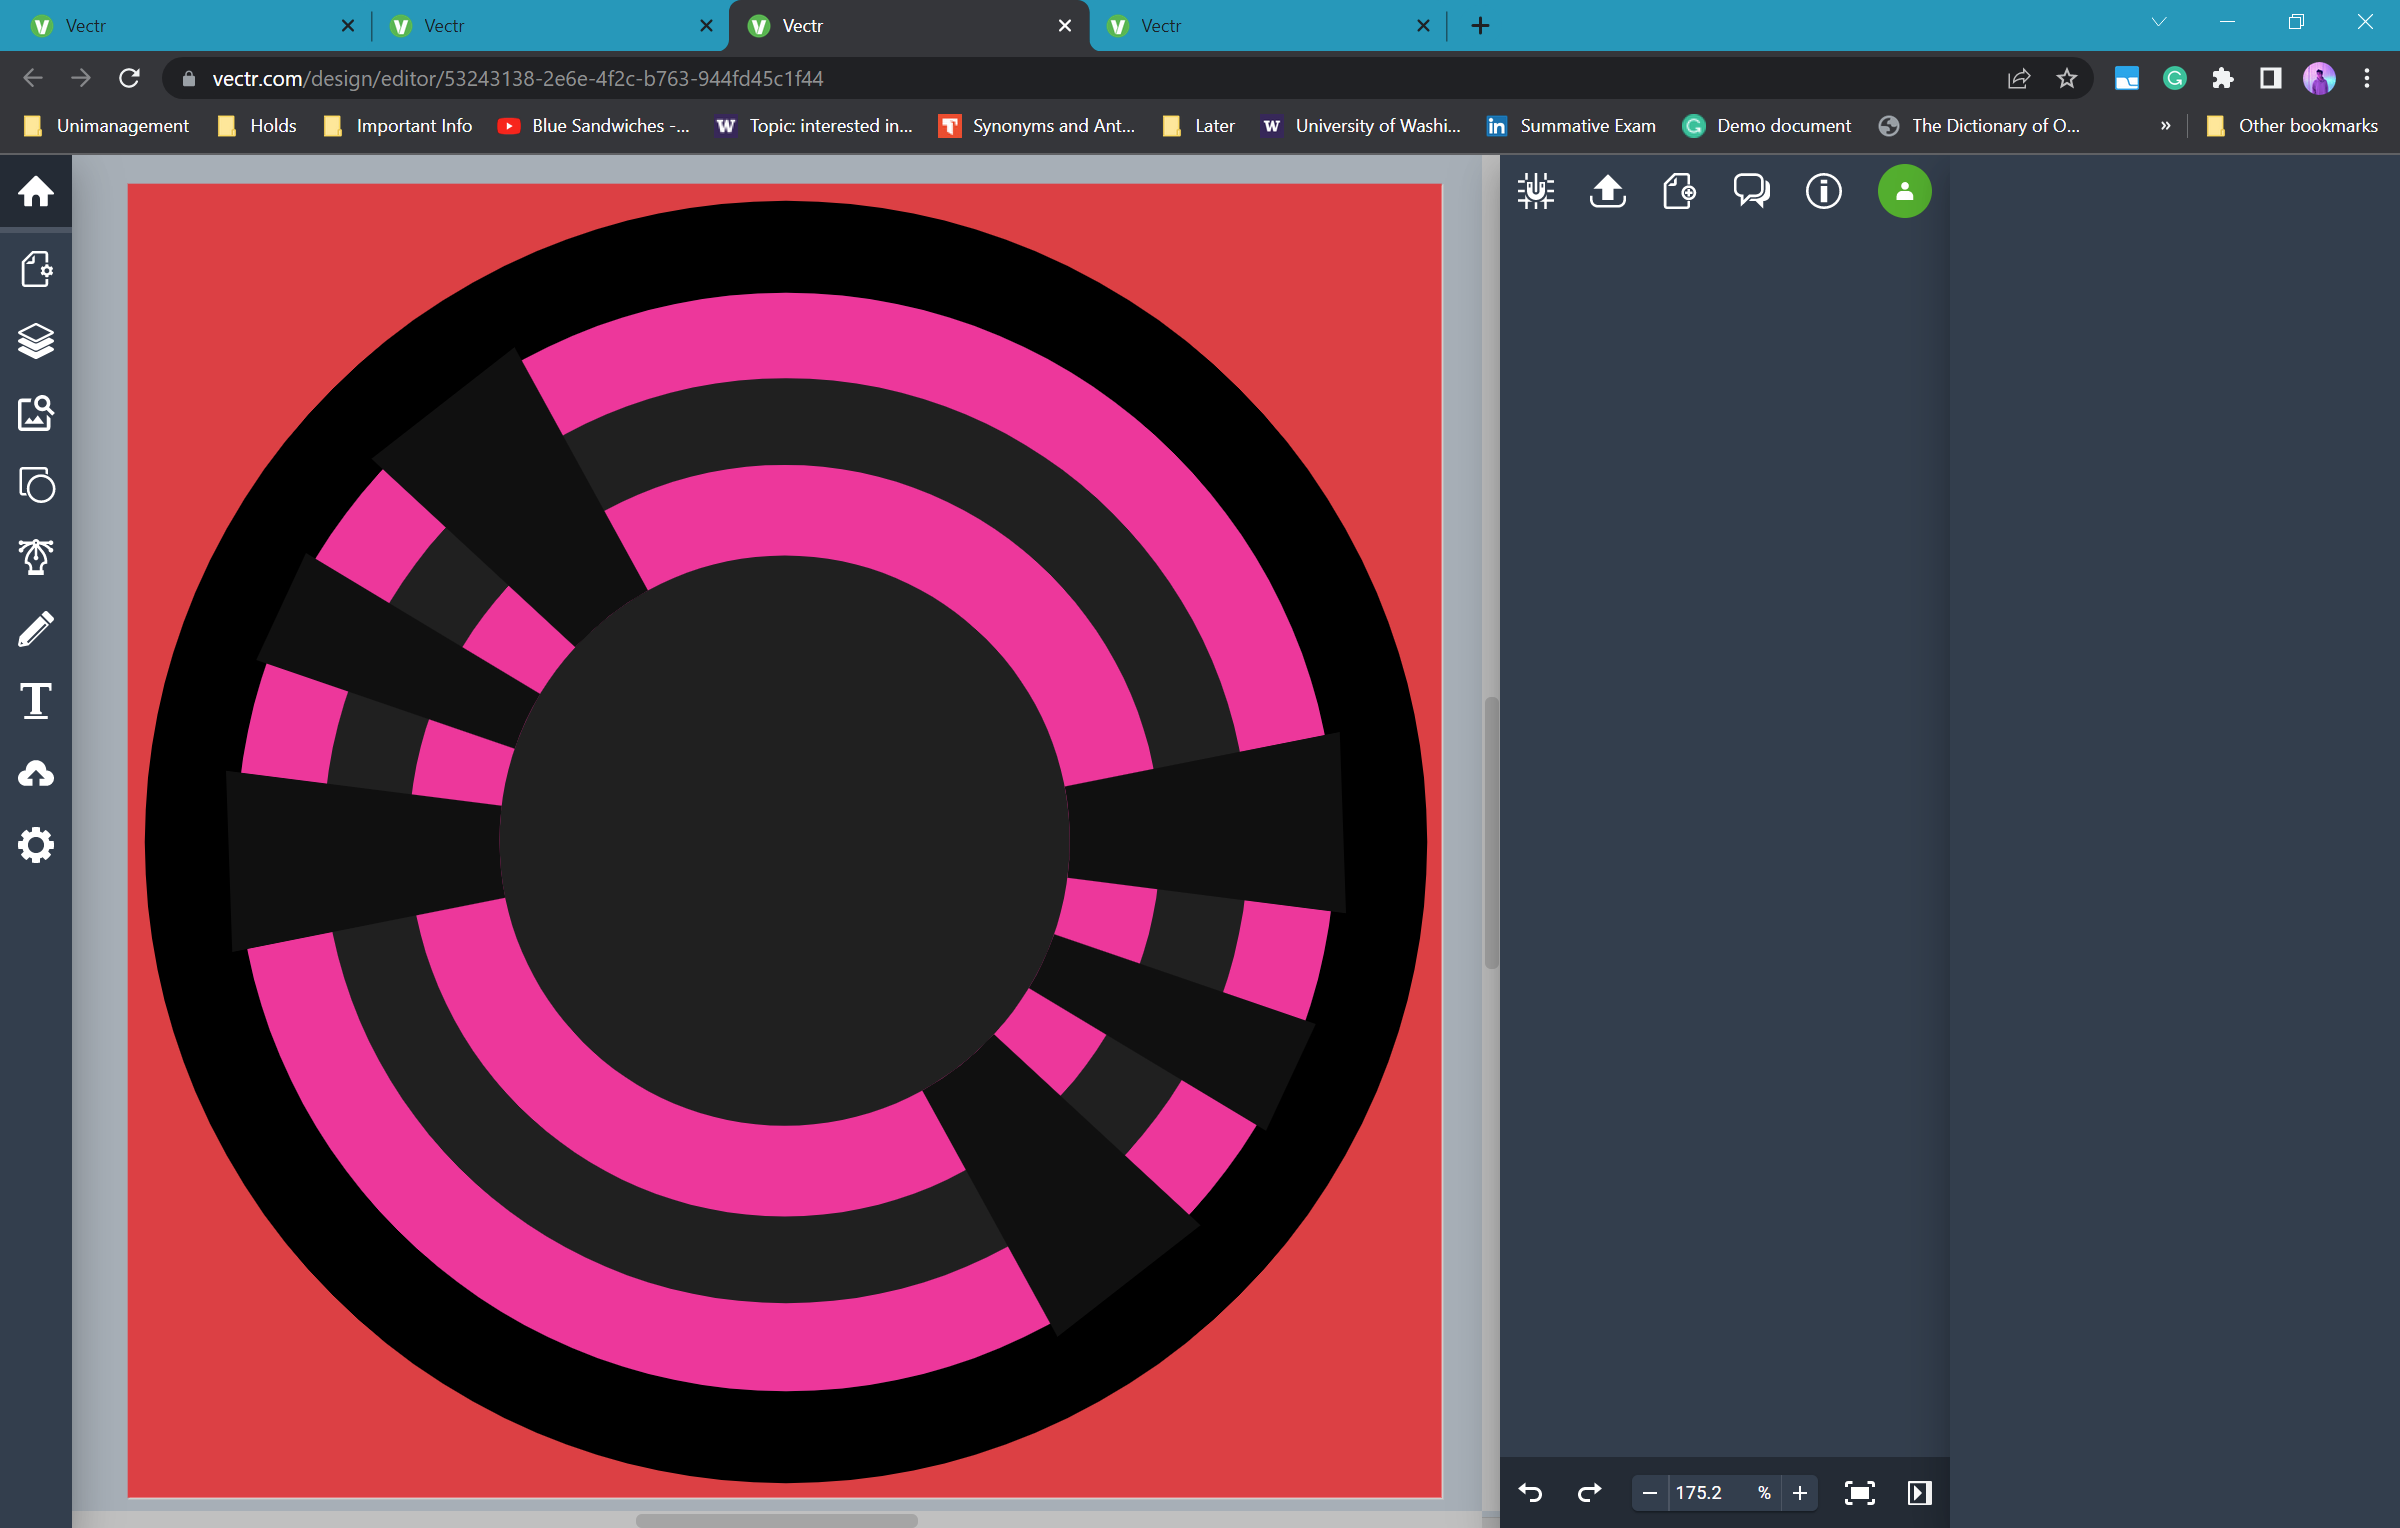Click the canvas horizontal scrollbar
This screenshot has width=2400, height=1528.
click(776, 1520)
